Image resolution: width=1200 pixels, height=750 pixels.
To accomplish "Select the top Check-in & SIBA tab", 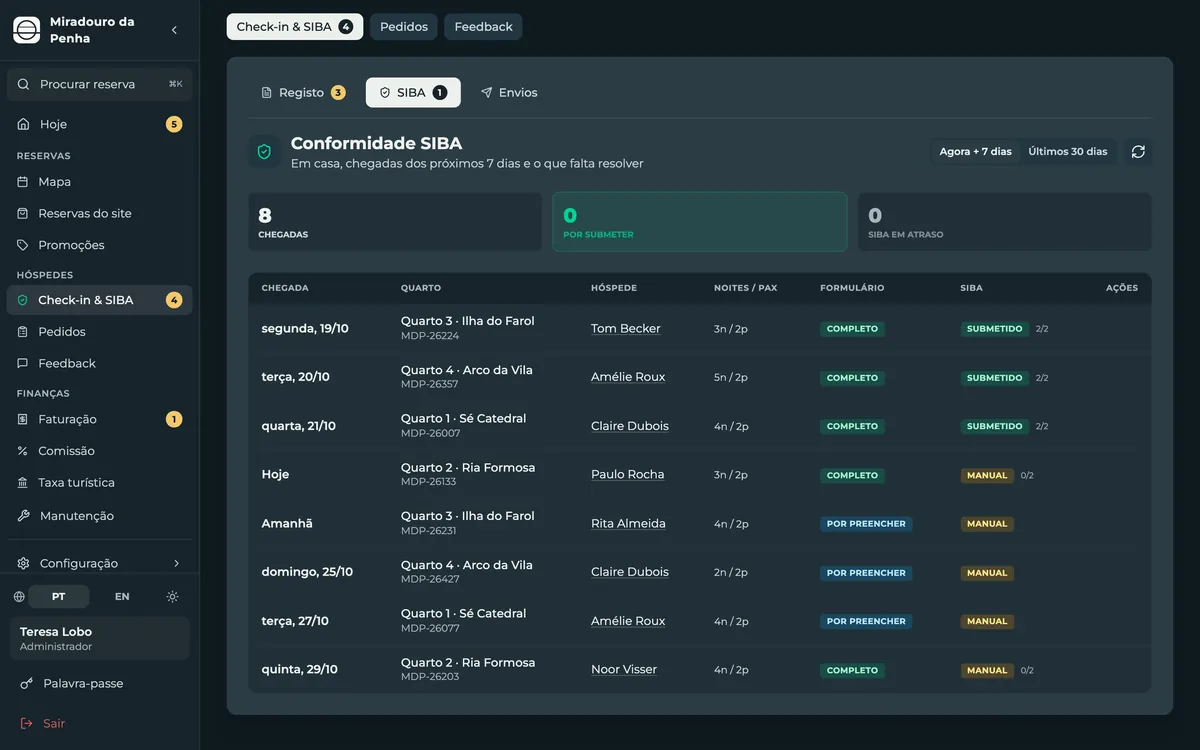I will [295, 27].
